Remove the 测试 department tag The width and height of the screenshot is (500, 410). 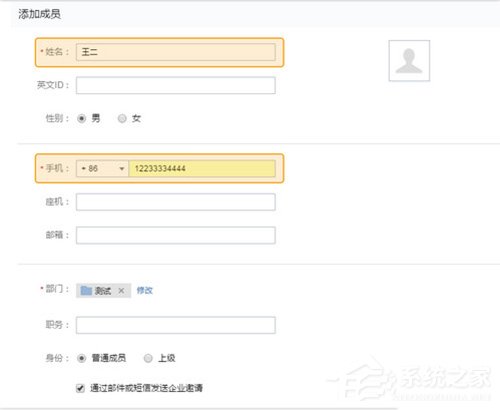121,291
